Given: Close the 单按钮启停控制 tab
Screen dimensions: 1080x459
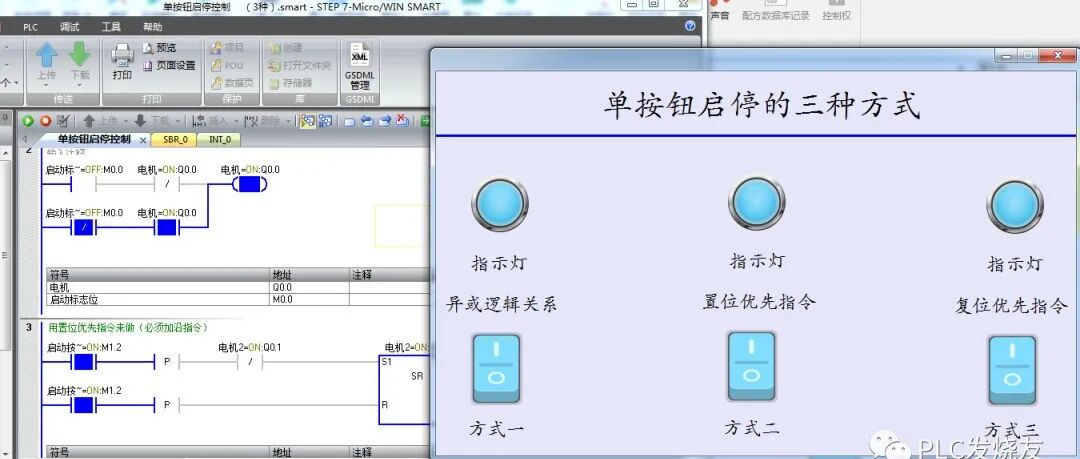Looking at the screenshot, I should 143,140.
